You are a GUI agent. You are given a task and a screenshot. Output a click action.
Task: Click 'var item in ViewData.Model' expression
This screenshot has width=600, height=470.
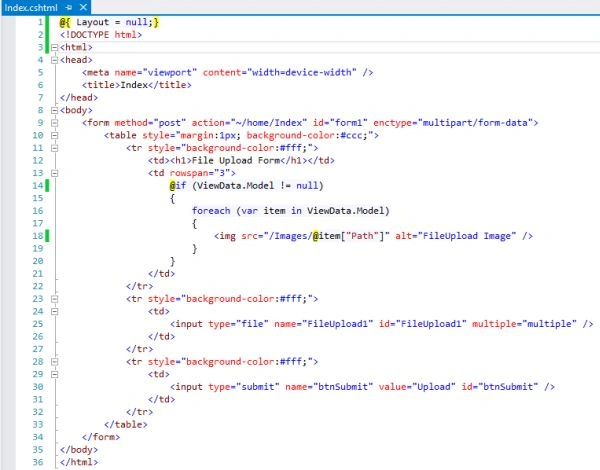(x=313, y=211)
